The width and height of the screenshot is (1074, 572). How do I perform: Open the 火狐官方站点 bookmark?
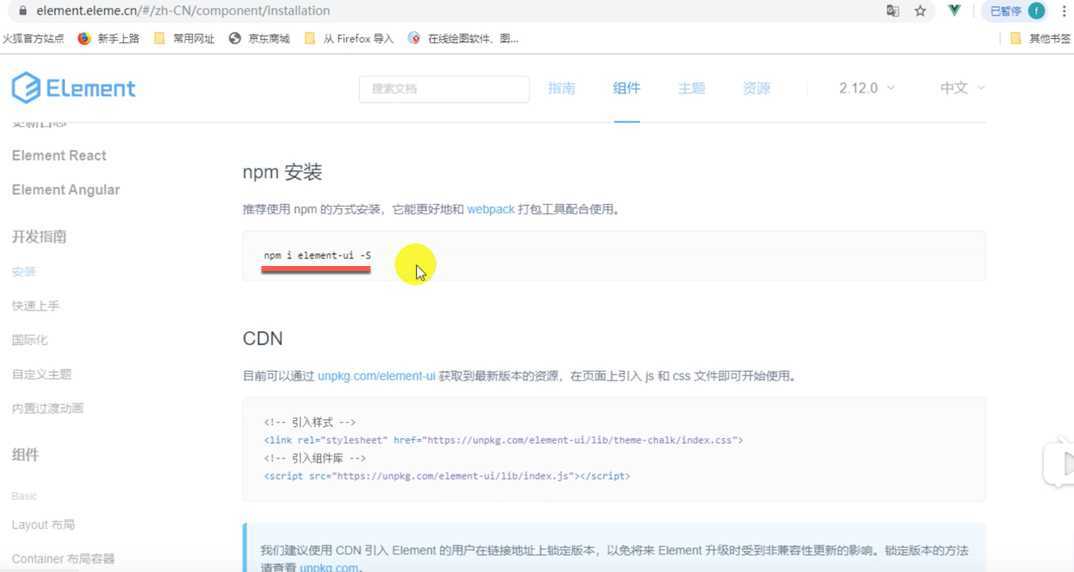click(x=33, y=38)
